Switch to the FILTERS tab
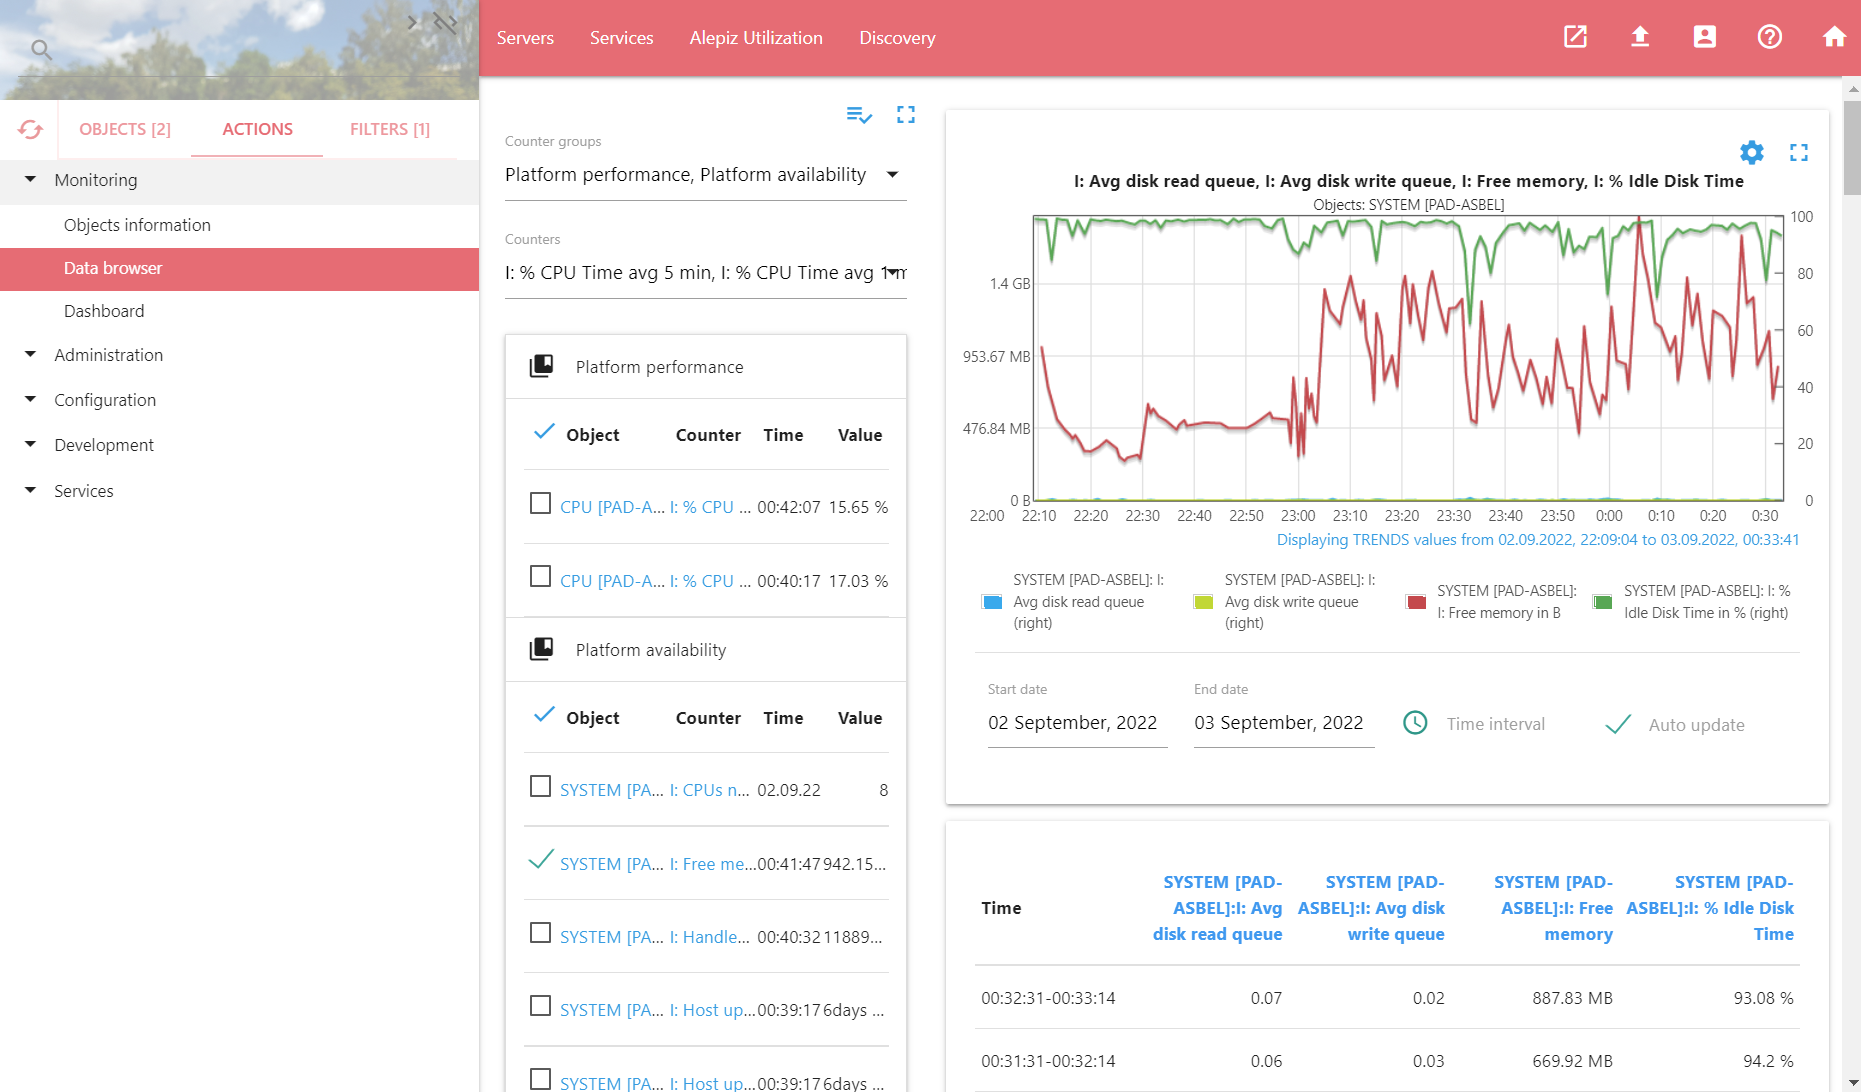The image size is (1861, 1092). (x=389, y=129)
